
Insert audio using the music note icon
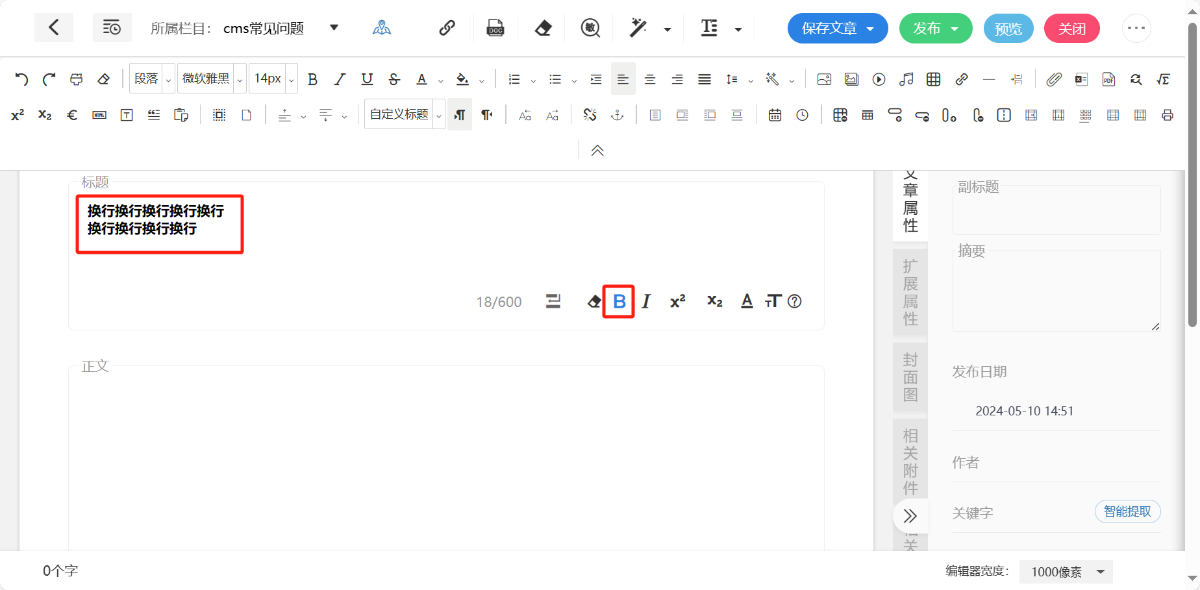(x=906, y=79)
